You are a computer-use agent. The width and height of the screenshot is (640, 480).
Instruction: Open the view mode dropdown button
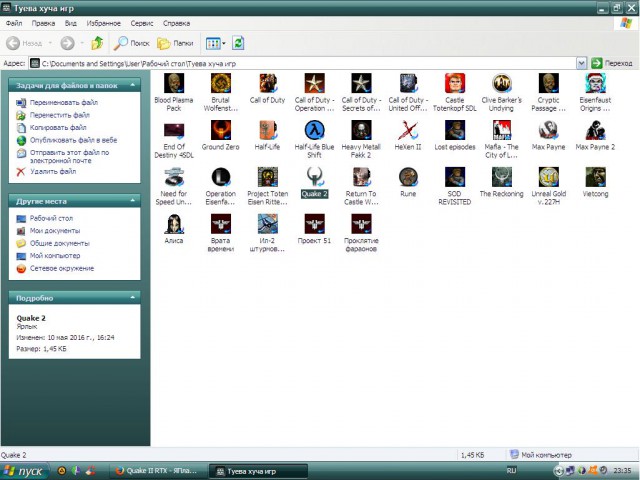(x=216, y=43)
